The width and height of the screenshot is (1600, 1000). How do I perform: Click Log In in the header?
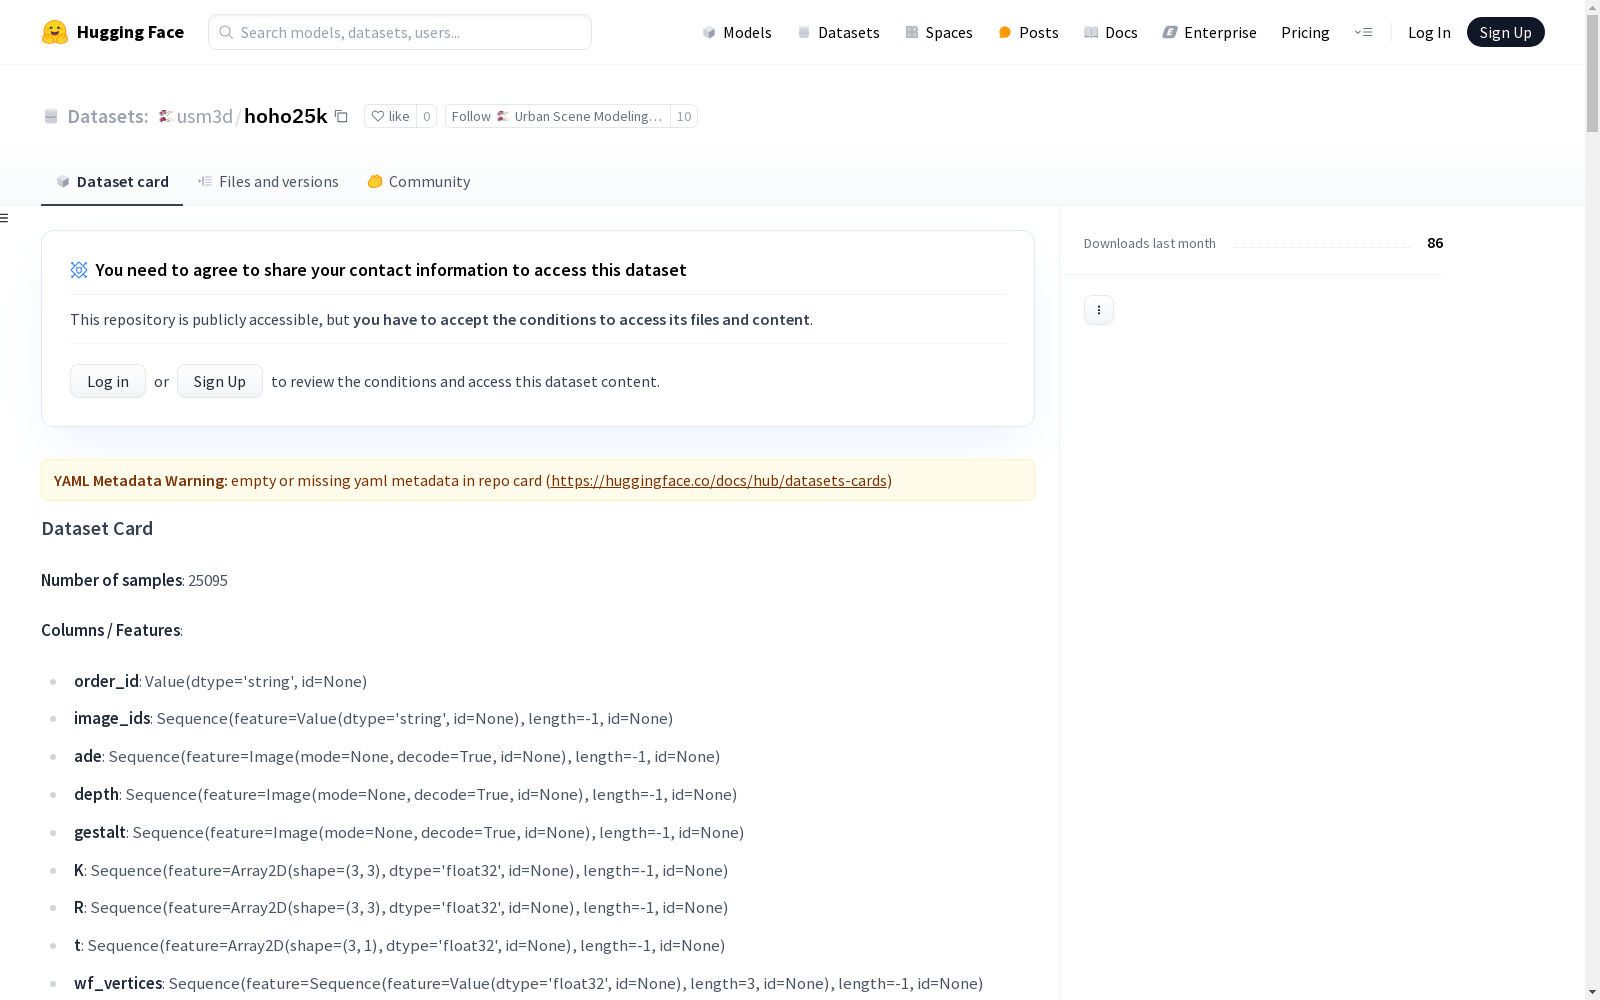click(x=1429, y=32)
